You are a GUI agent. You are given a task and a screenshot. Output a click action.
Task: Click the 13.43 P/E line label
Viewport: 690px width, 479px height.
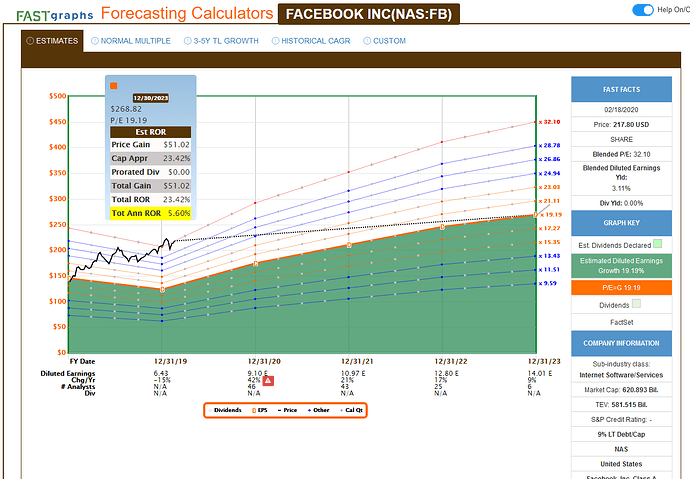tap(549, 256)
